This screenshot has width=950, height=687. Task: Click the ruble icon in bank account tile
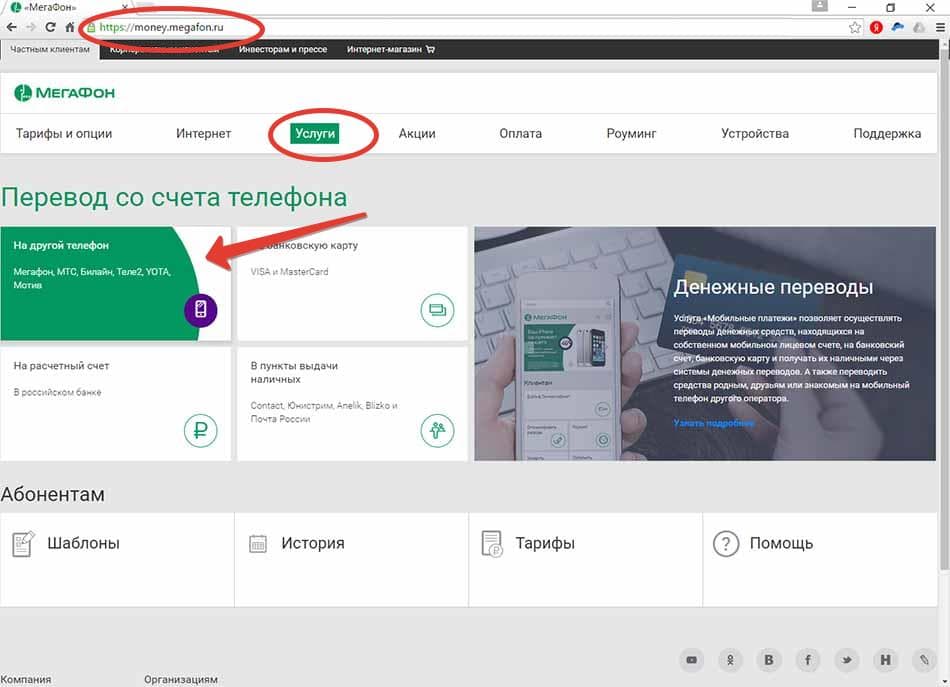(201, 430)
